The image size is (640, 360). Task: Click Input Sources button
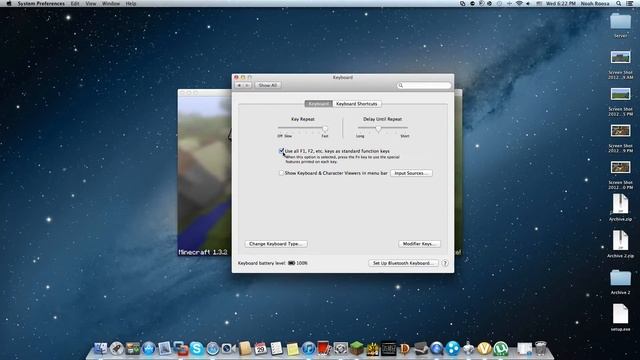point(411,173)
